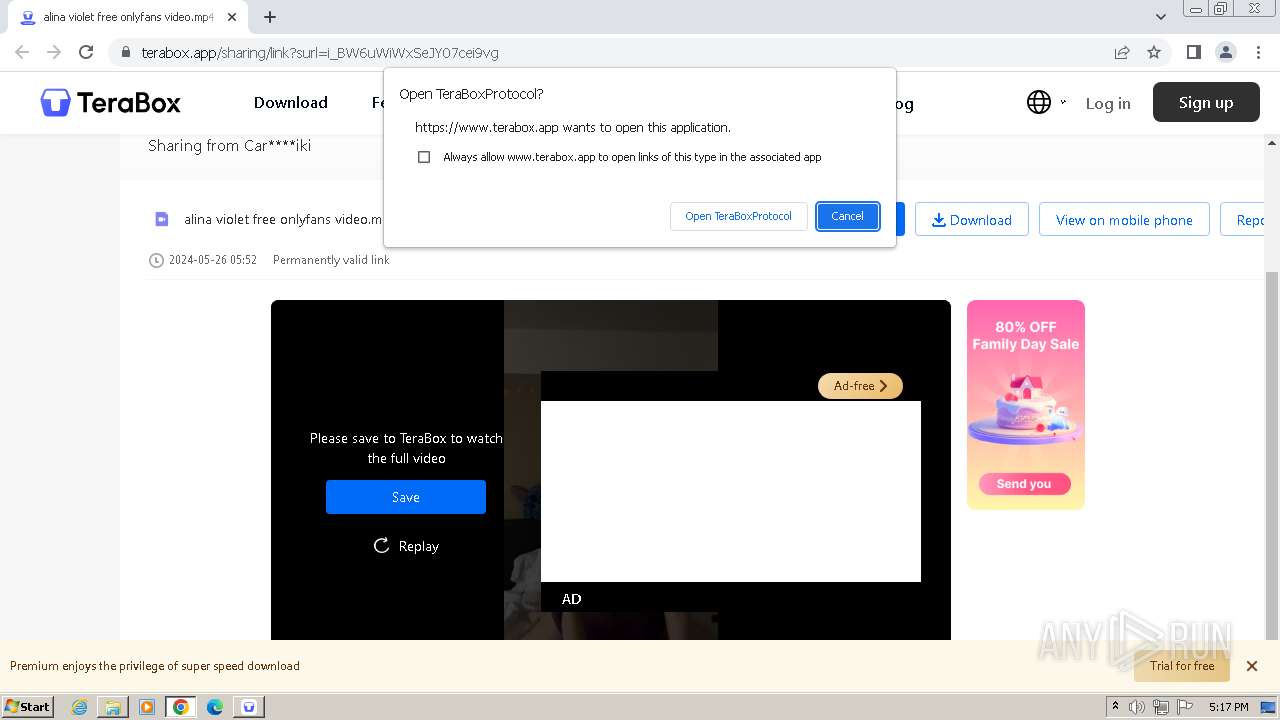The width and height of the screenshot is (1280, 720).
Task: Open Microsoft Edge from taskbar
Action: [x=215, y=707]
